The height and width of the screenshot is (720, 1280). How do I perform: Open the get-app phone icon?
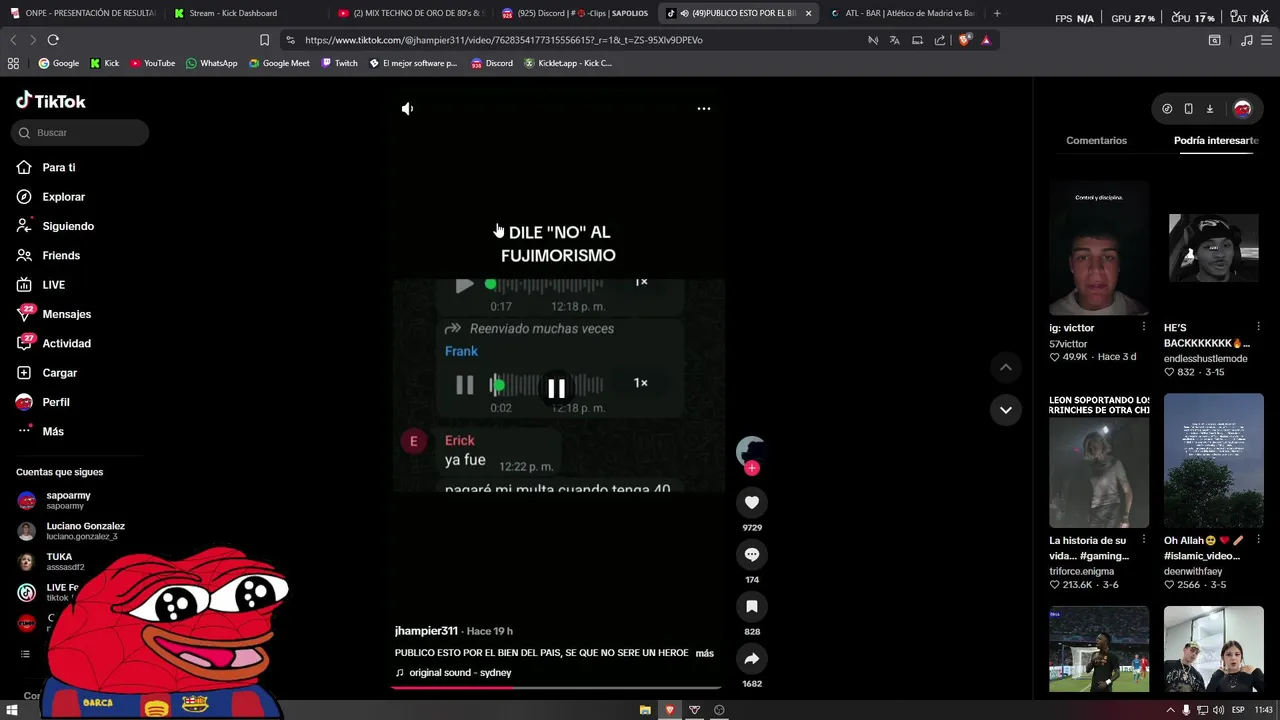point(1188,109)
